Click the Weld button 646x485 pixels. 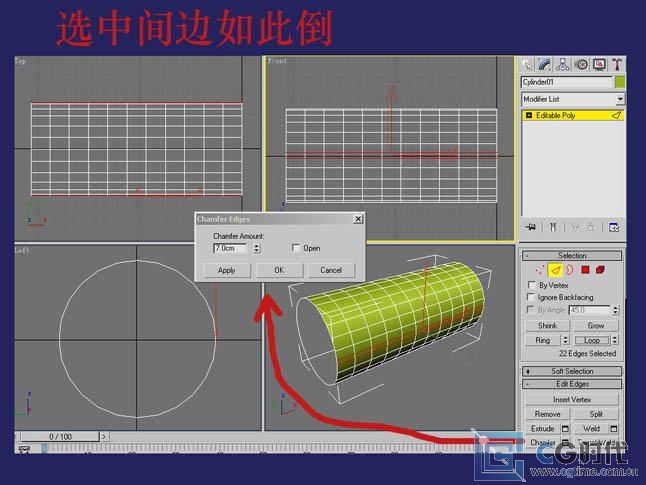tap(592, 429)
